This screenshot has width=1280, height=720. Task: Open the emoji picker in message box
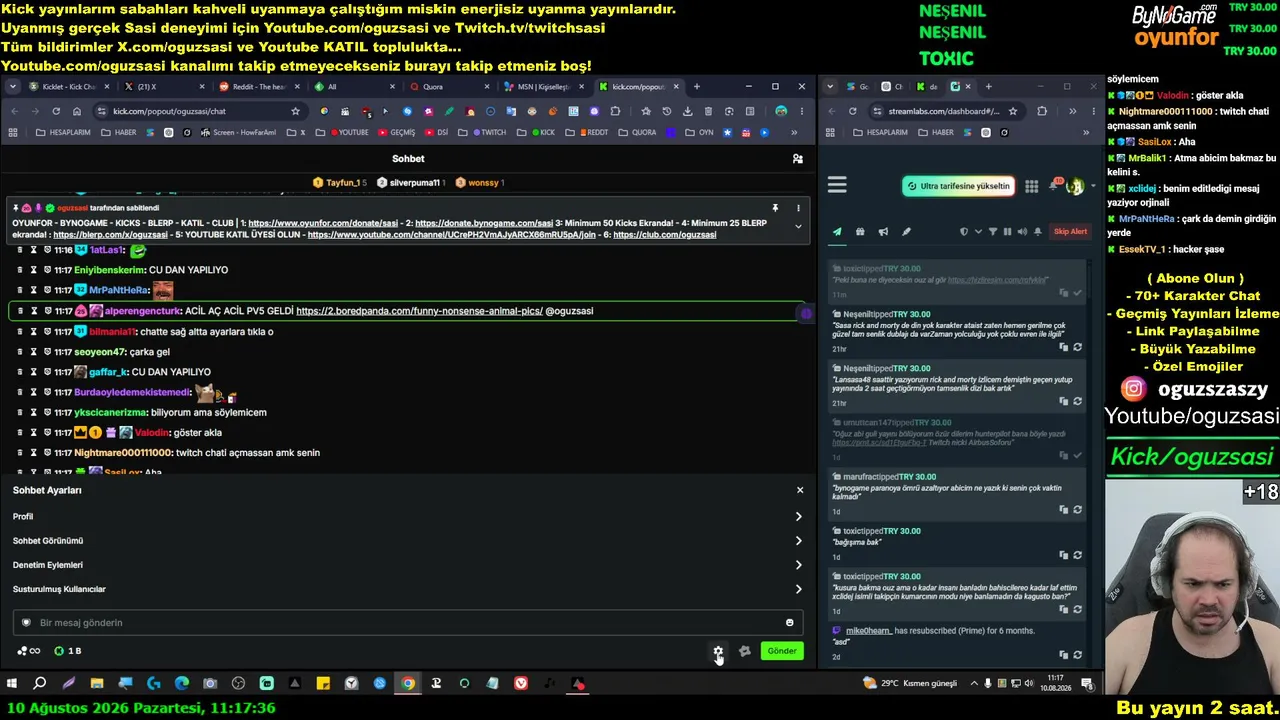click(x=790, y=623)
